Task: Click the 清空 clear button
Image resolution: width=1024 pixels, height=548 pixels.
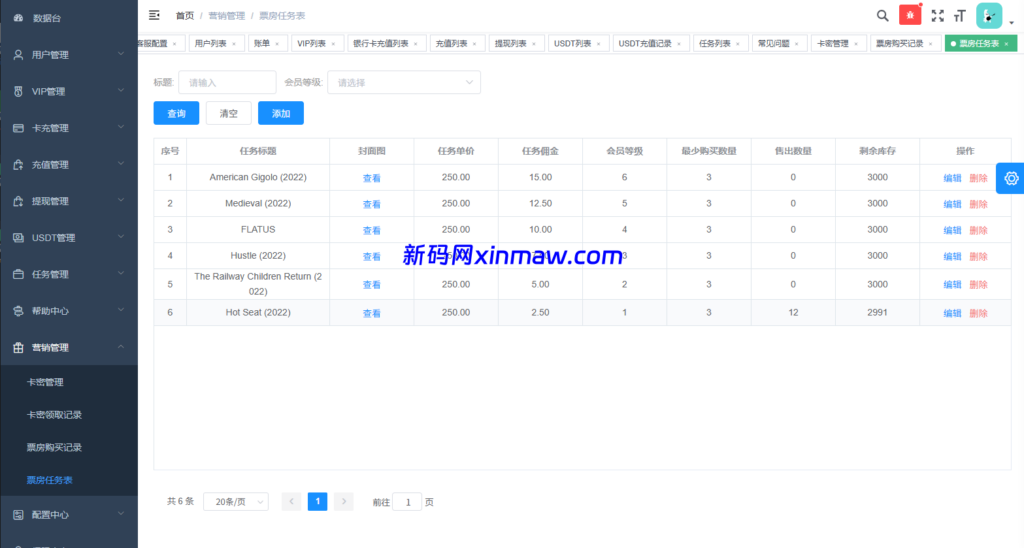Action: click(229, 113)
